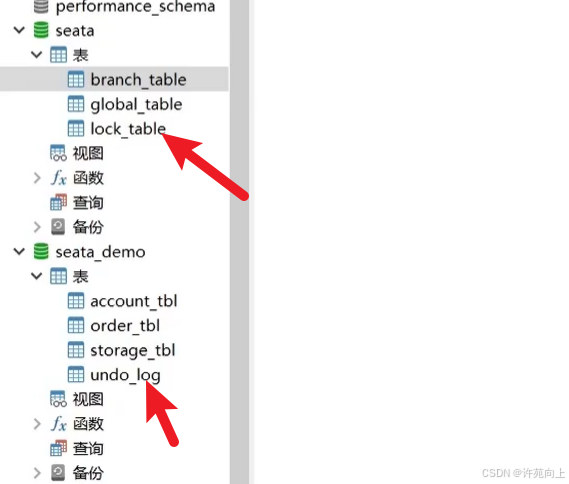569x484 pixels.
Task: Click the 视图 views icon under seata
Action: (x=58, y=153)
